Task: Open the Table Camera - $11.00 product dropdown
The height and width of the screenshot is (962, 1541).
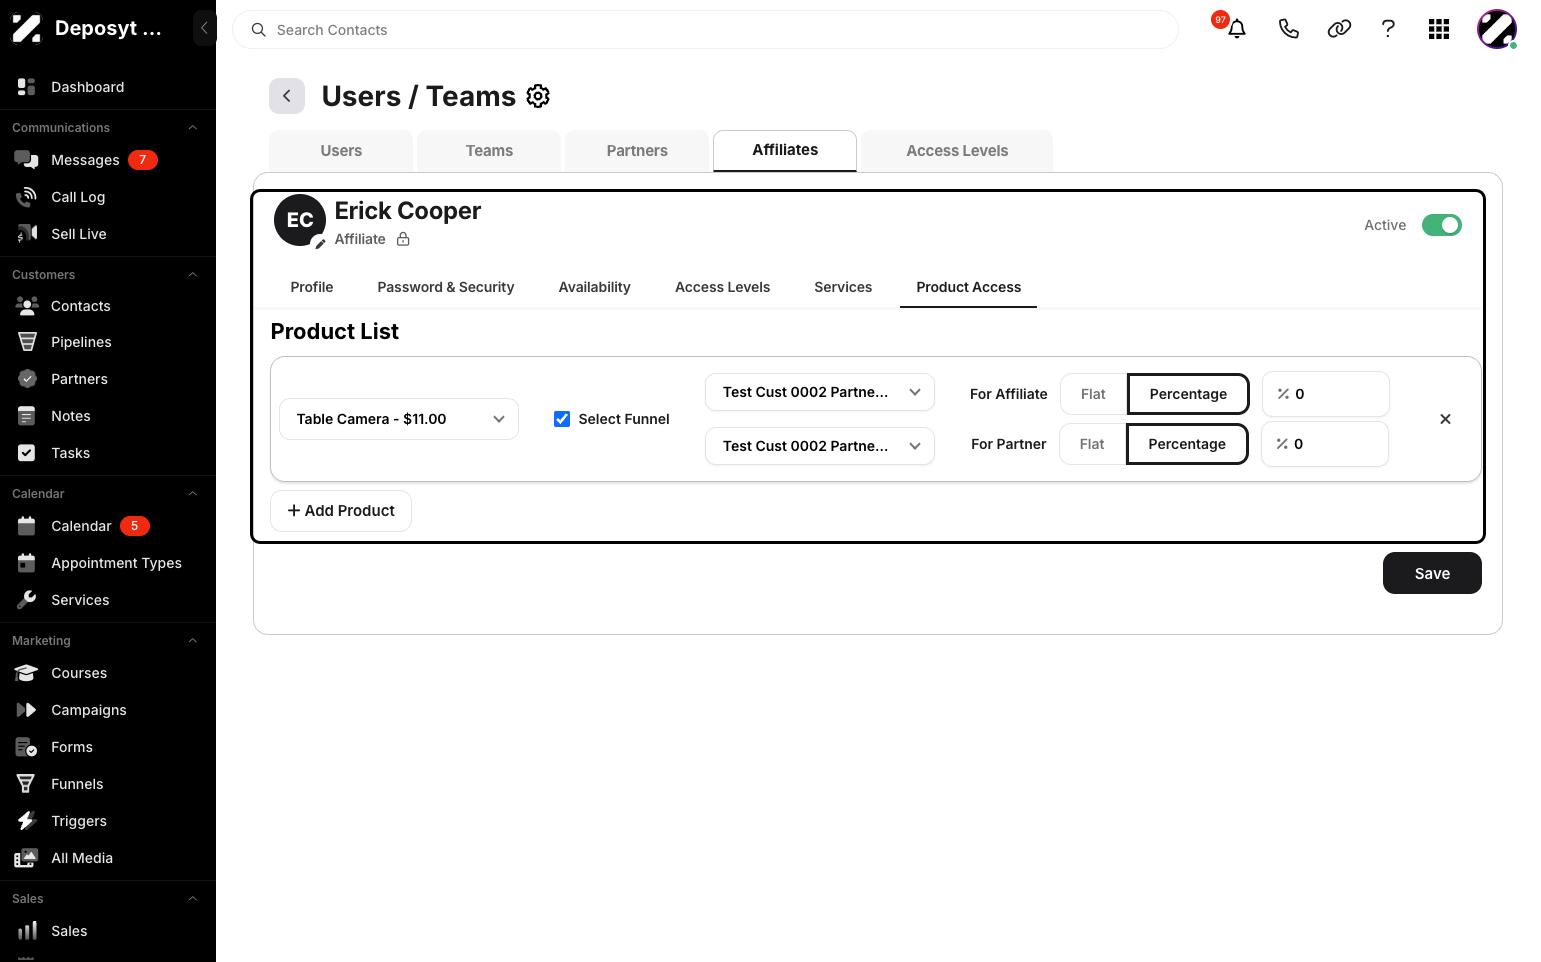Action: coord(399,419)
